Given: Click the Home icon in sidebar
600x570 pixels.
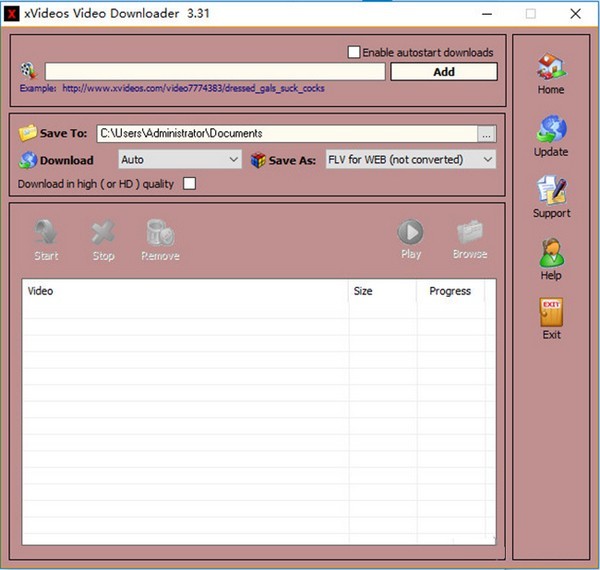Looking at the screenshot, I should (x=551, y=68).
